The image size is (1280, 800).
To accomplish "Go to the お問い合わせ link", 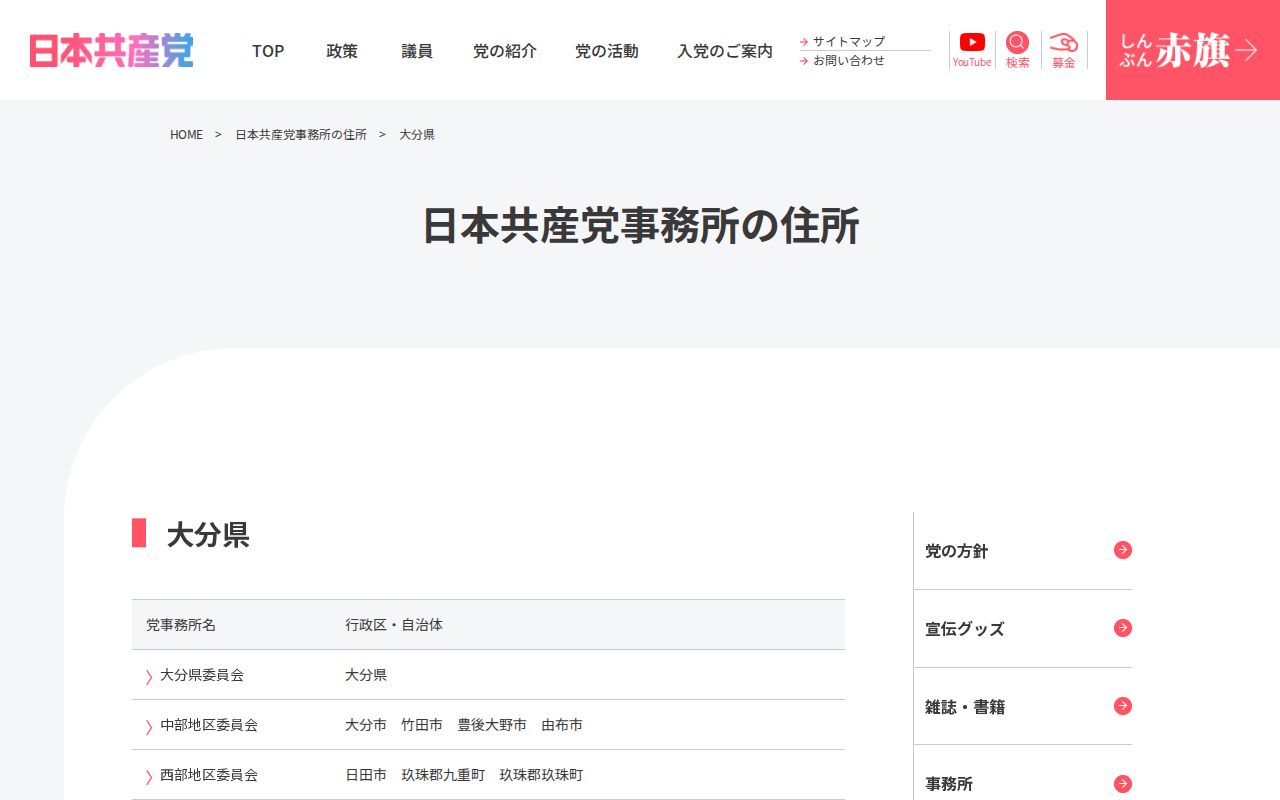I will [848, 60].
